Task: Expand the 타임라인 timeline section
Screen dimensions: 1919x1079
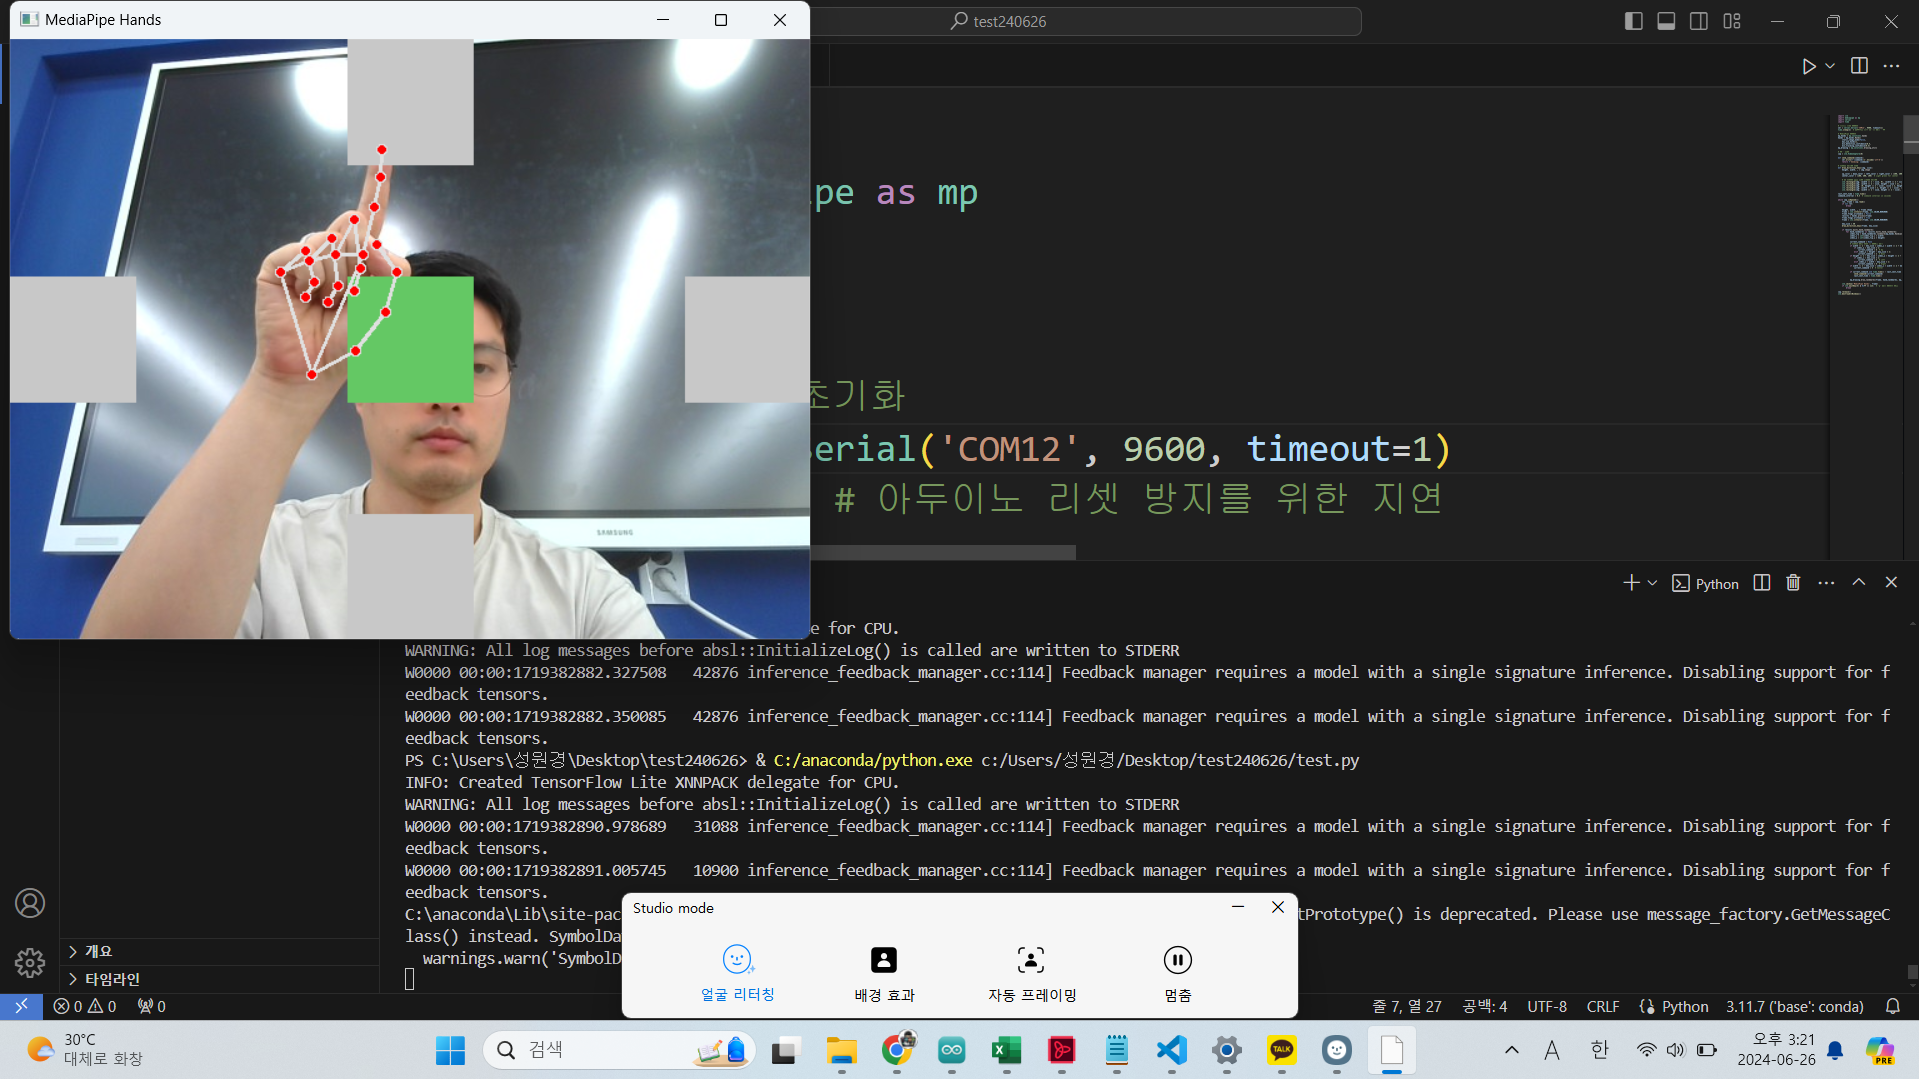Action: tap(221, 979)
